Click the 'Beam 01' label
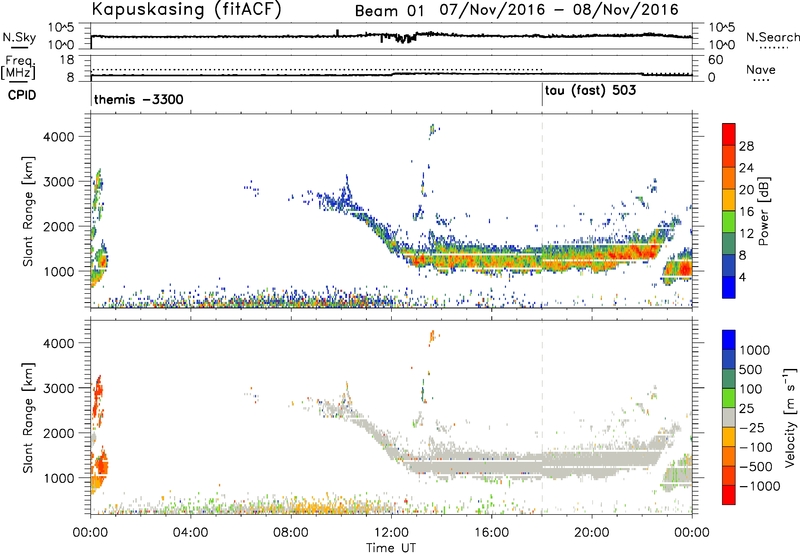800x554 pixels. tap(389, 11)
